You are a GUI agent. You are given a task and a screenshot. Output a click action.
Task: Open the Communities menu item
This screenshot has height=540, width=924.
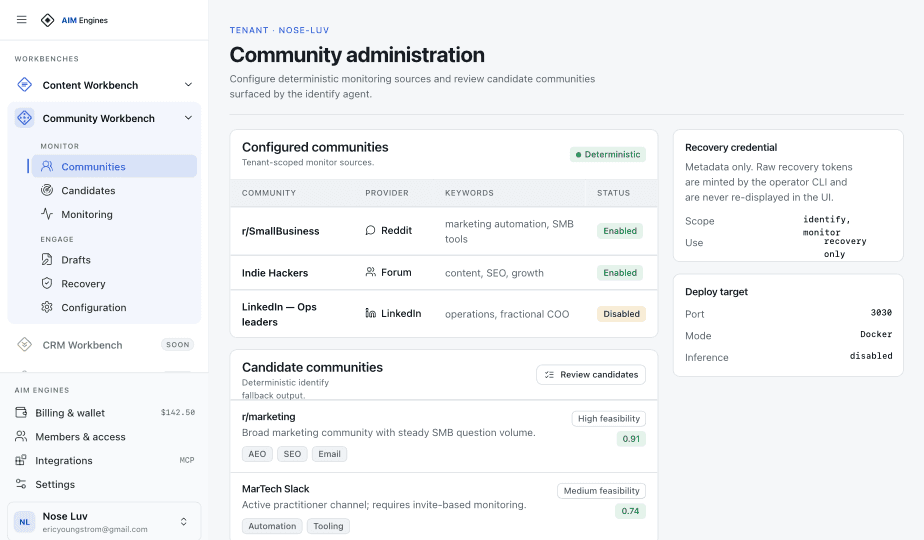click(x=114, y=166)
